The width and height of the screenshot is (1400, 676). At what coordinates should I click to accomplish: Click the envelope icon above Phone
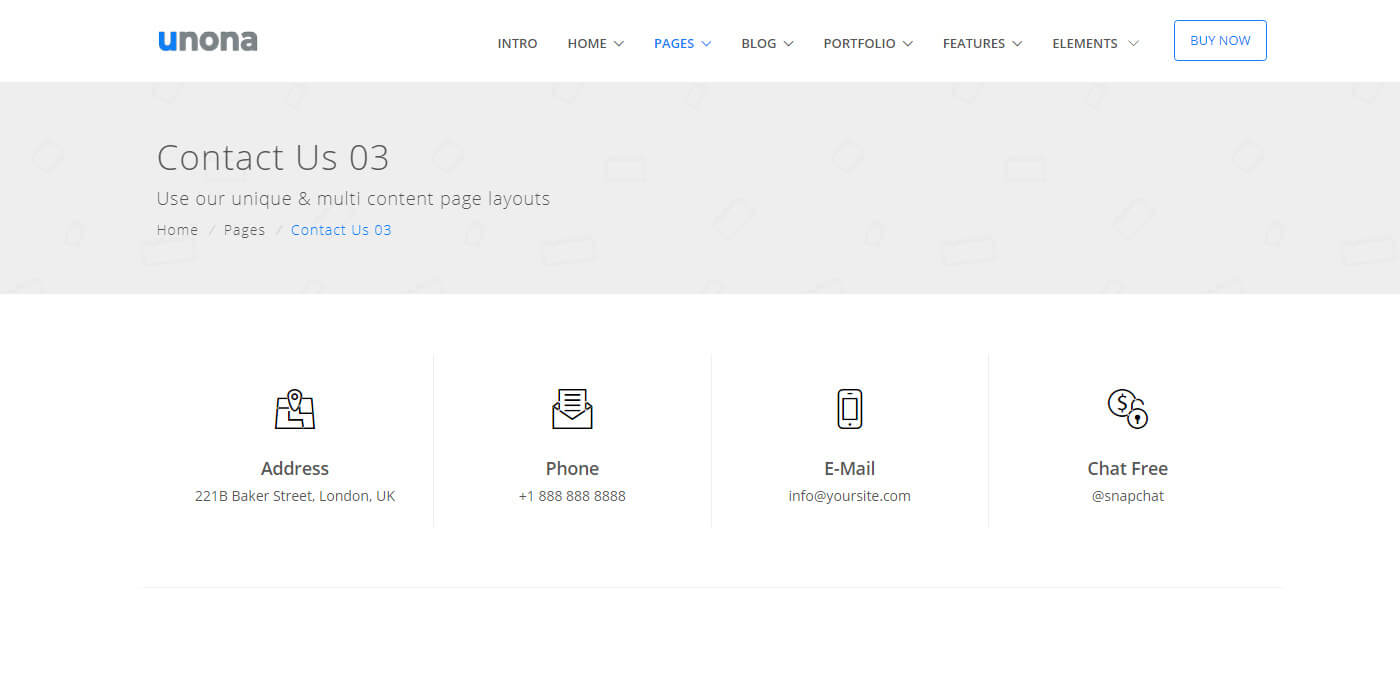572,408
